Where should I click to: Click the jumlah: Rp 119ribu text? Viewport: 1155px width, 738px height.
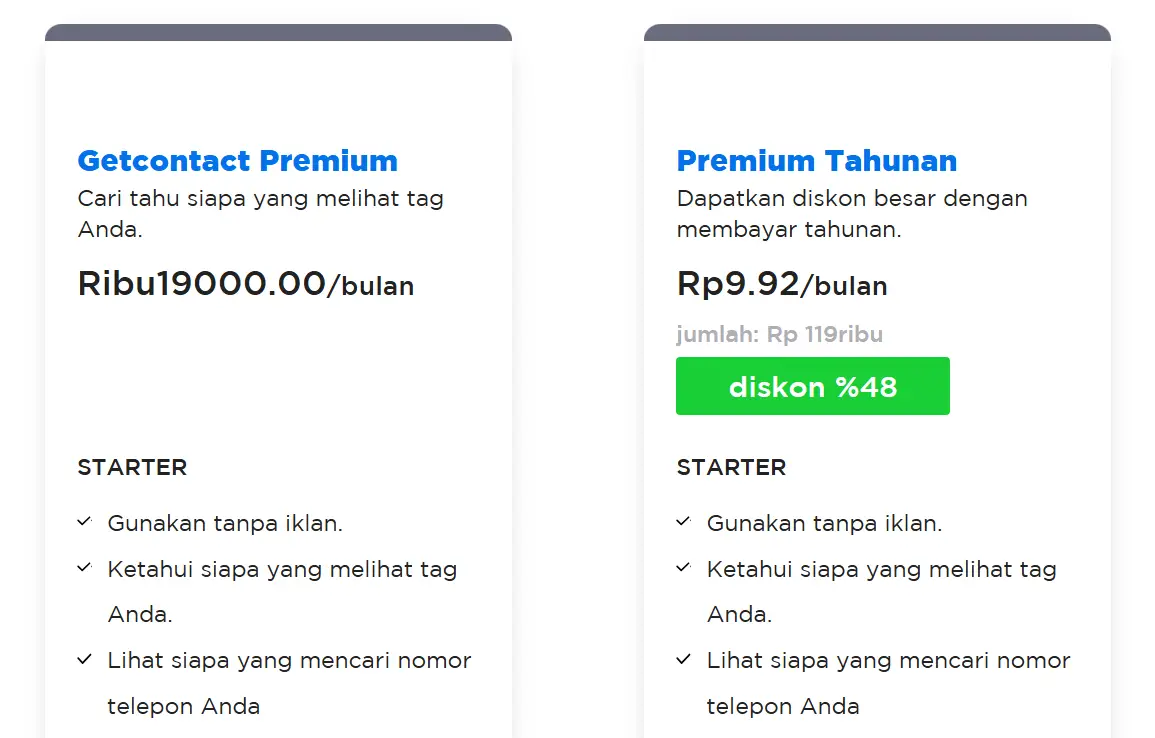click(x=780, y=334)
